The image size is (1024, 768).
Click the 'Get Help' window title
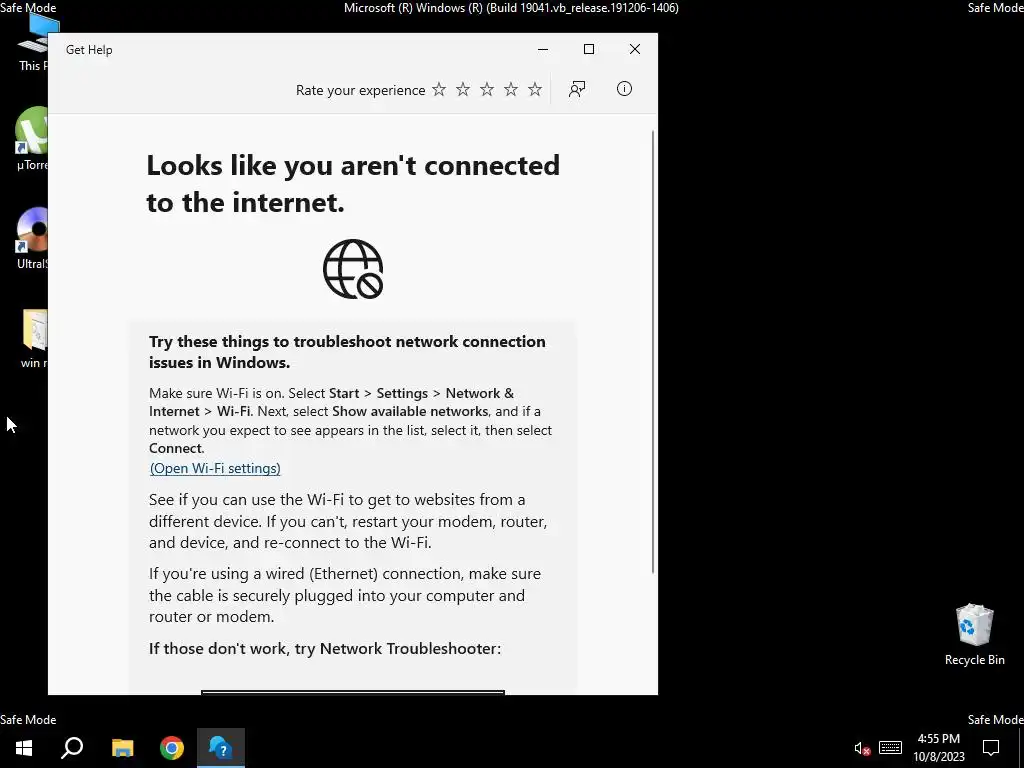[x=89, y=50]
